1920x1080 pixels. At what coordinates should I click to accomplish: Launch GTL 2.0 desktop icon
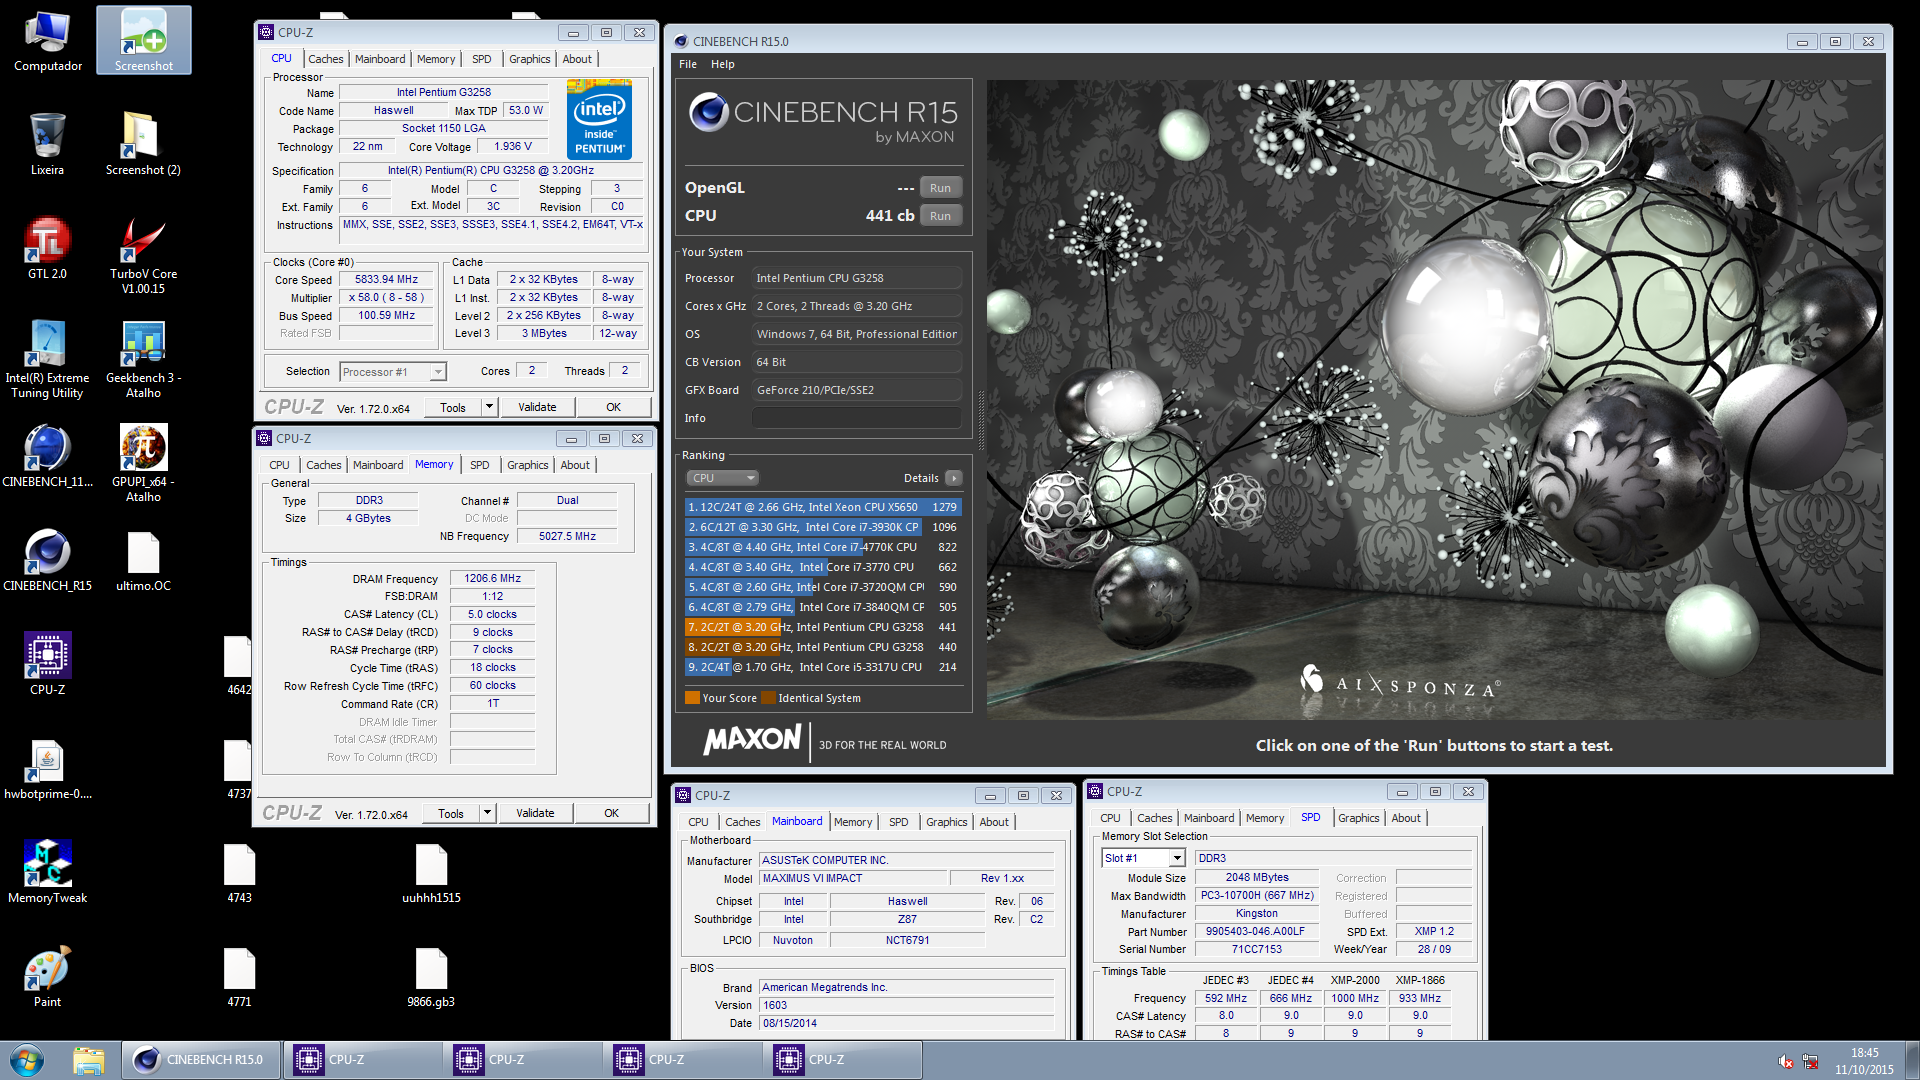[47, 247]
